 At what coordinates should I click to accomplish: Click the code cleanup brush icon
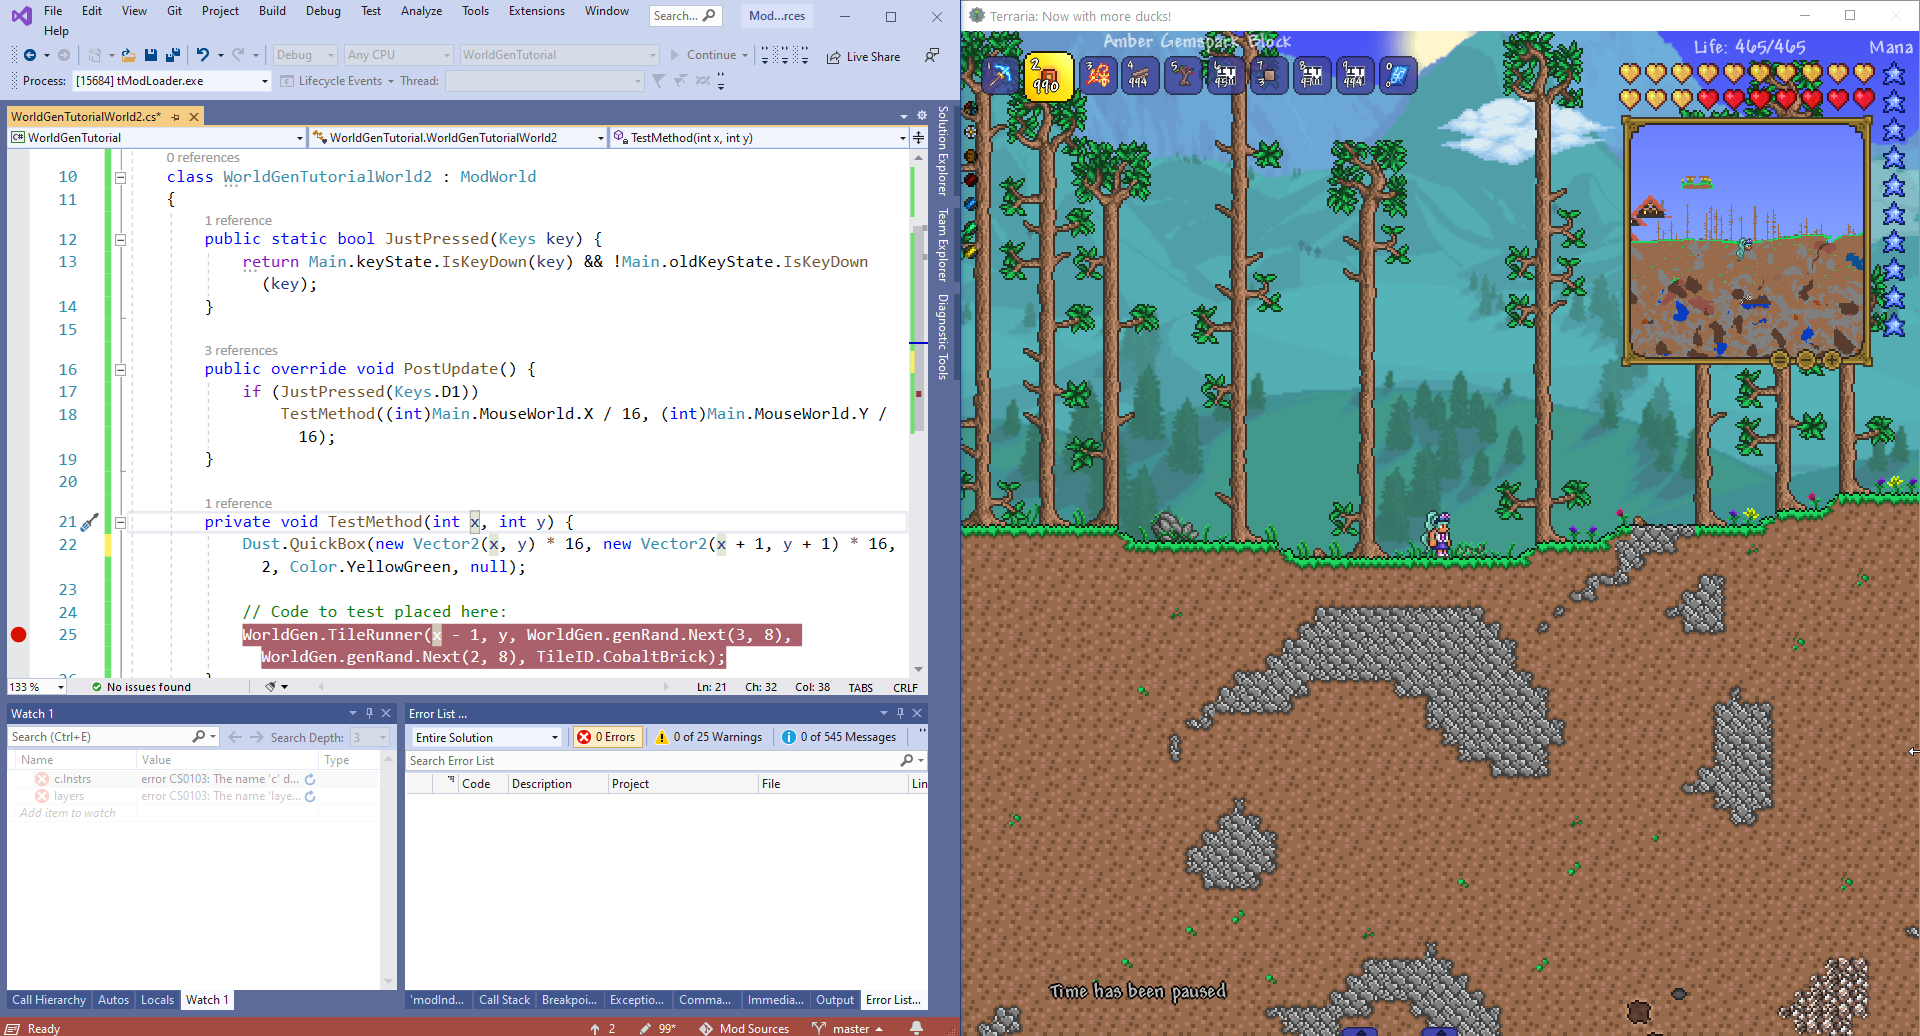(x=270, y=687)
